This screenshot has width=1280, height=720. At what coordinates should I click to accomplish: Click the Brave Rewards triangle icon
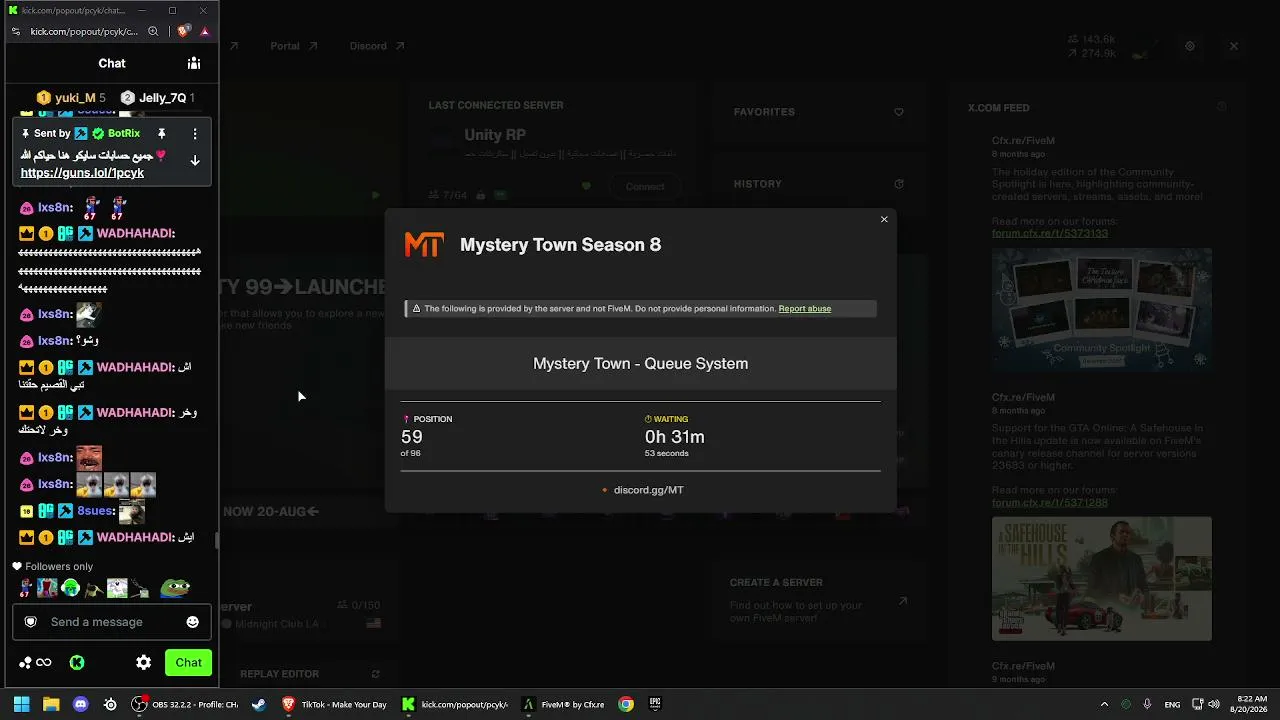click(x=204, y=31)
